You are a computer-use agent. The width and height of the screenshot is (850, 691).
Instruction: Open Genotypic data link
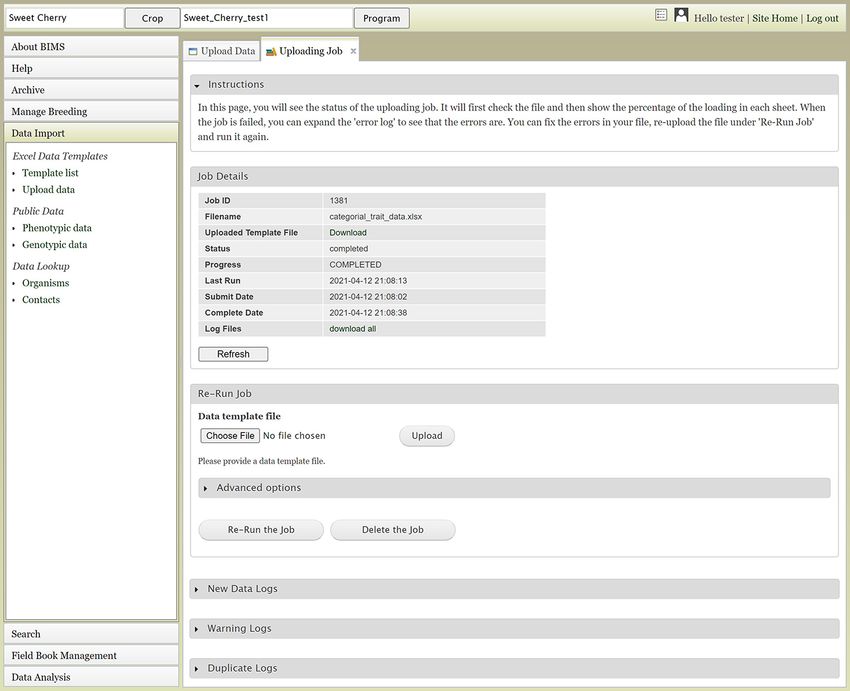coord(55,245)
